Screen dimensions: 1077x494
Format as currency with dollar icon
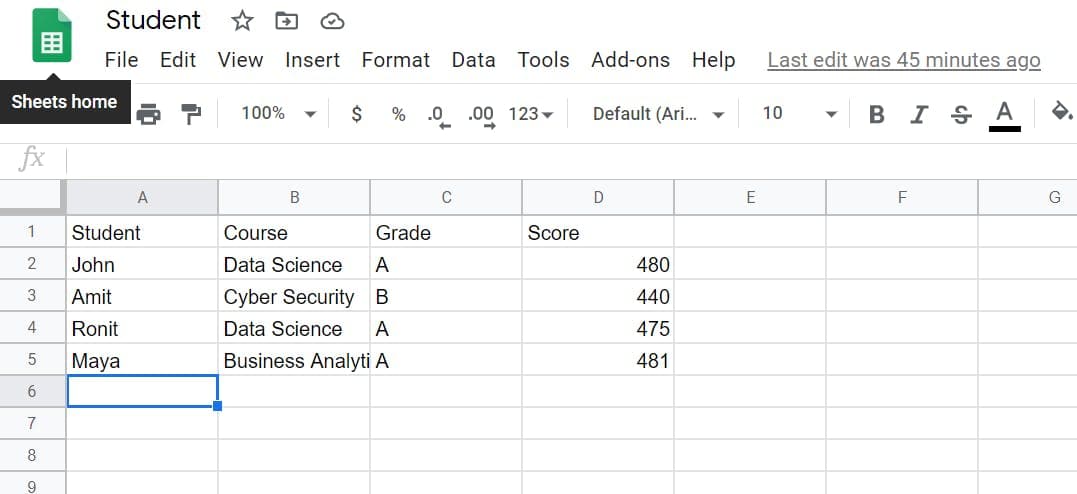pos(357,114)
